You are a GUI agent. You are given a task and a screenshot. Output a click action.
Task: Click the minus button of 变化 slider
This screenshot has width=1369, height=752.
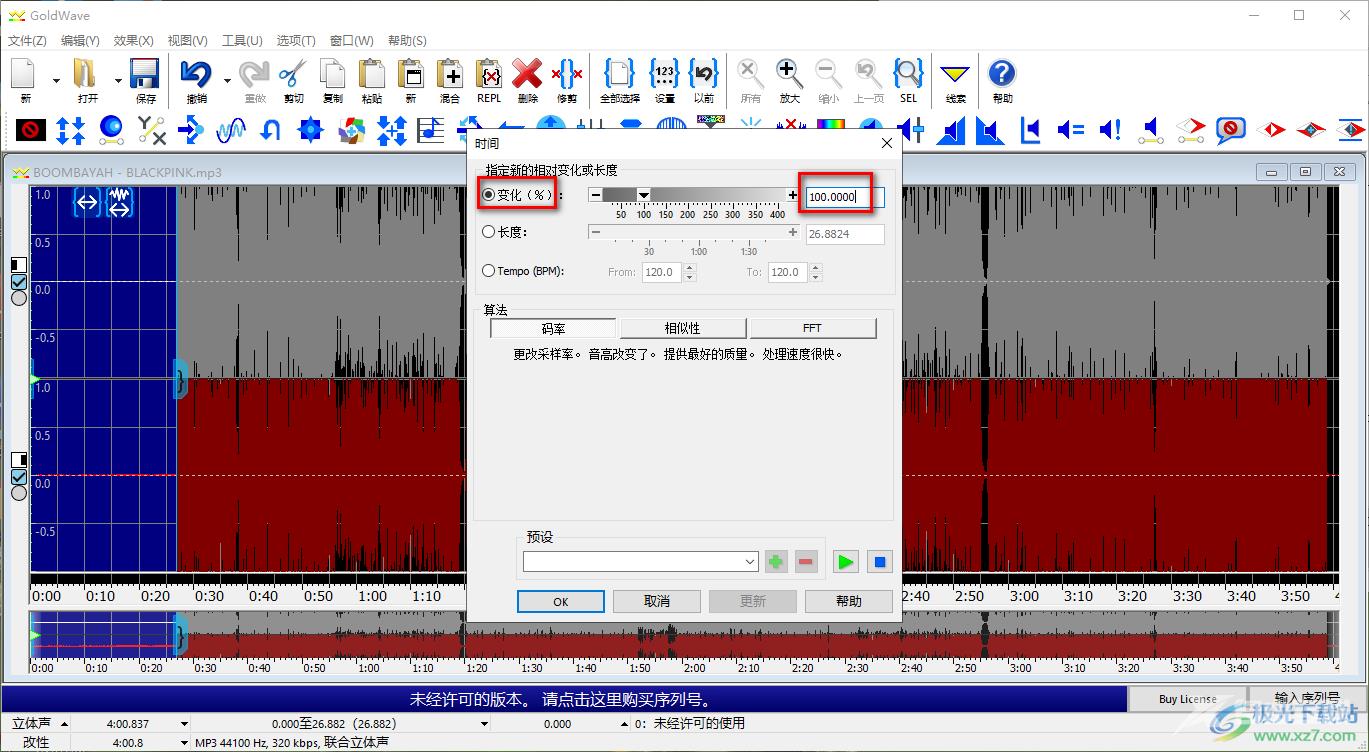pos(596,195)
